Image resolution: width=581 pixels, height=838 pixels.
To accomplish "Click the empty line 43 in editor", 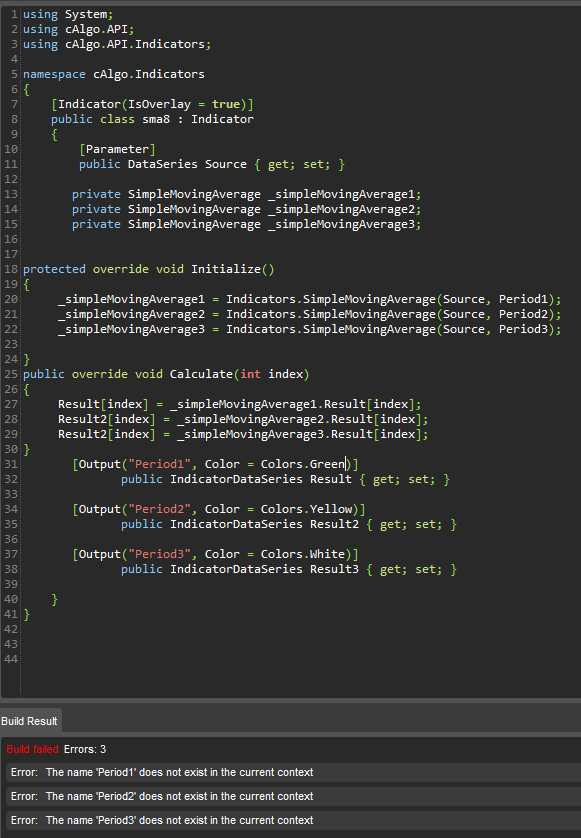I will click(299, 644).
